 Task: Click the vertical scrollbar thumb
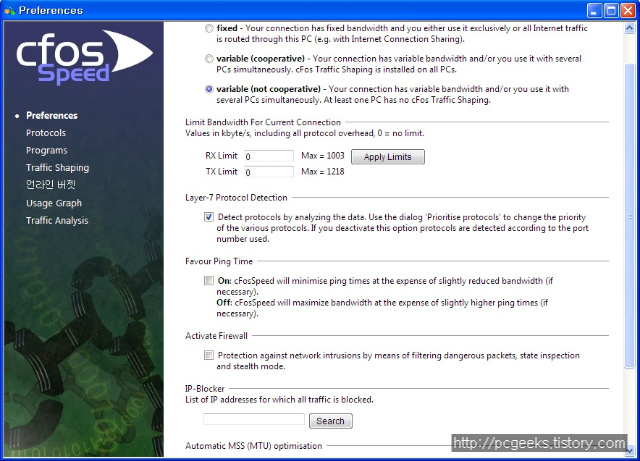629,216
